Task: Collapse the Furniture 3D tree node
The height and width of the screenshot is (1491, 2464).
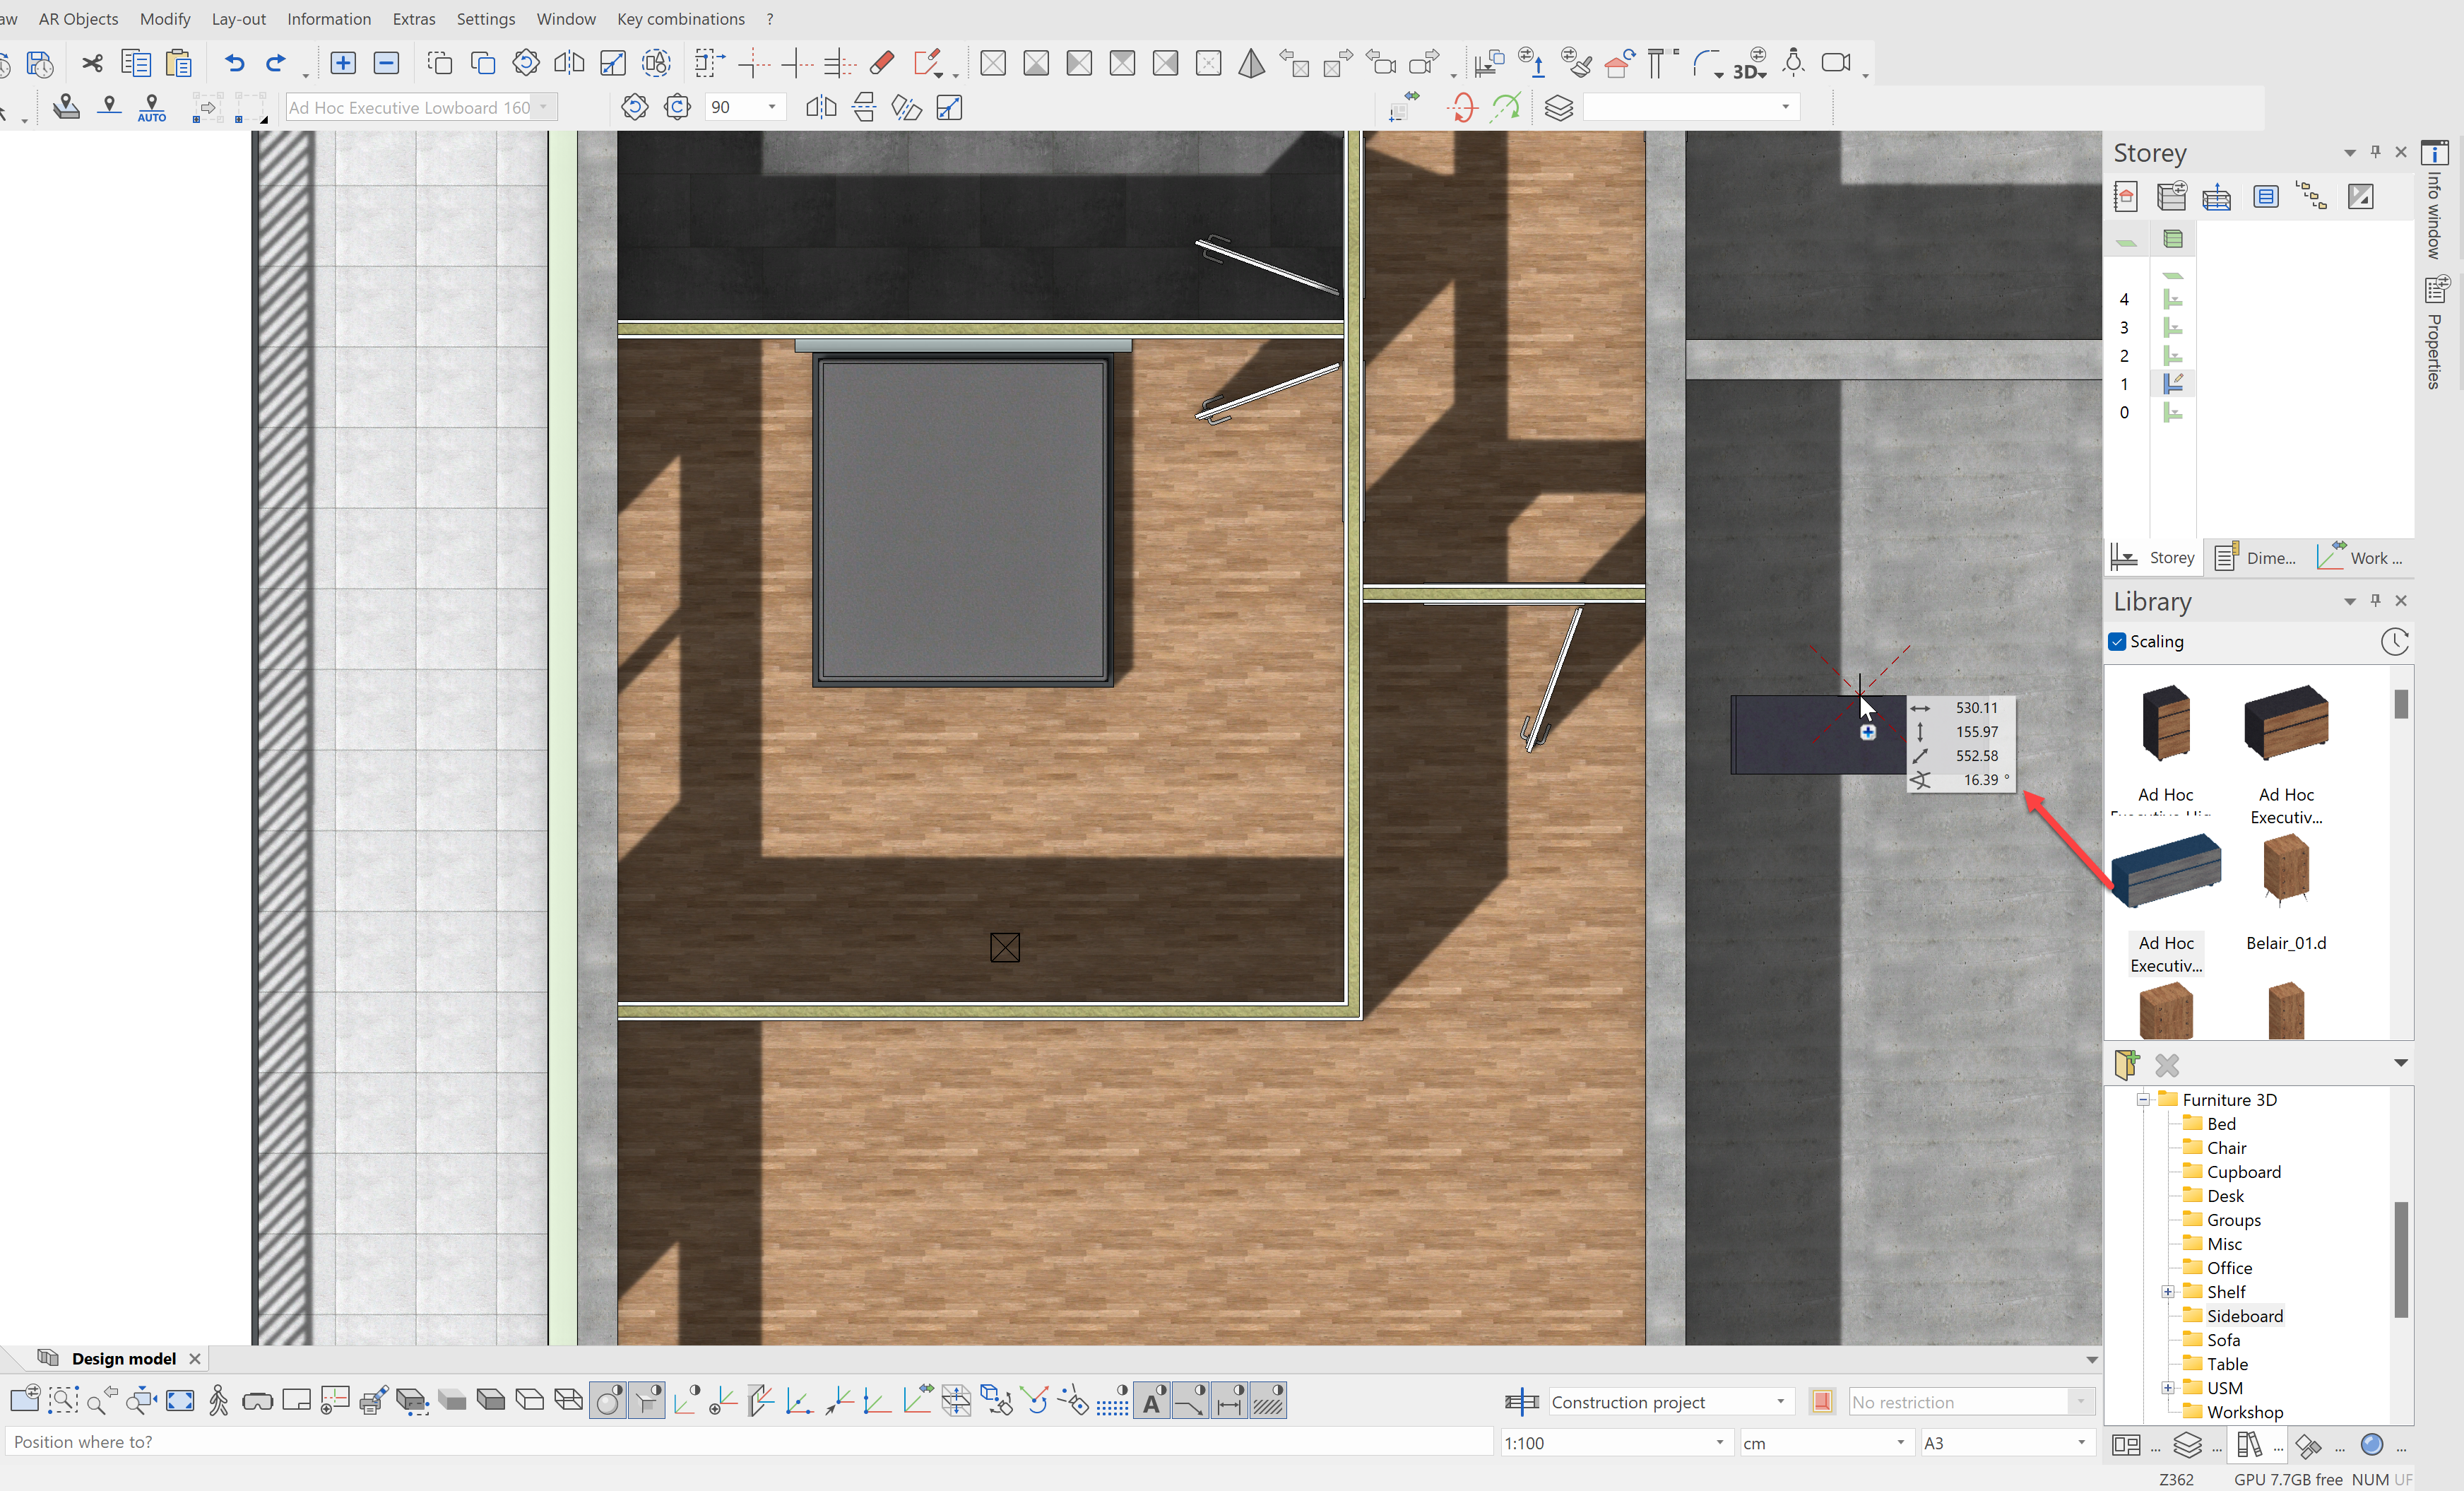Action: (2143, 1100)
